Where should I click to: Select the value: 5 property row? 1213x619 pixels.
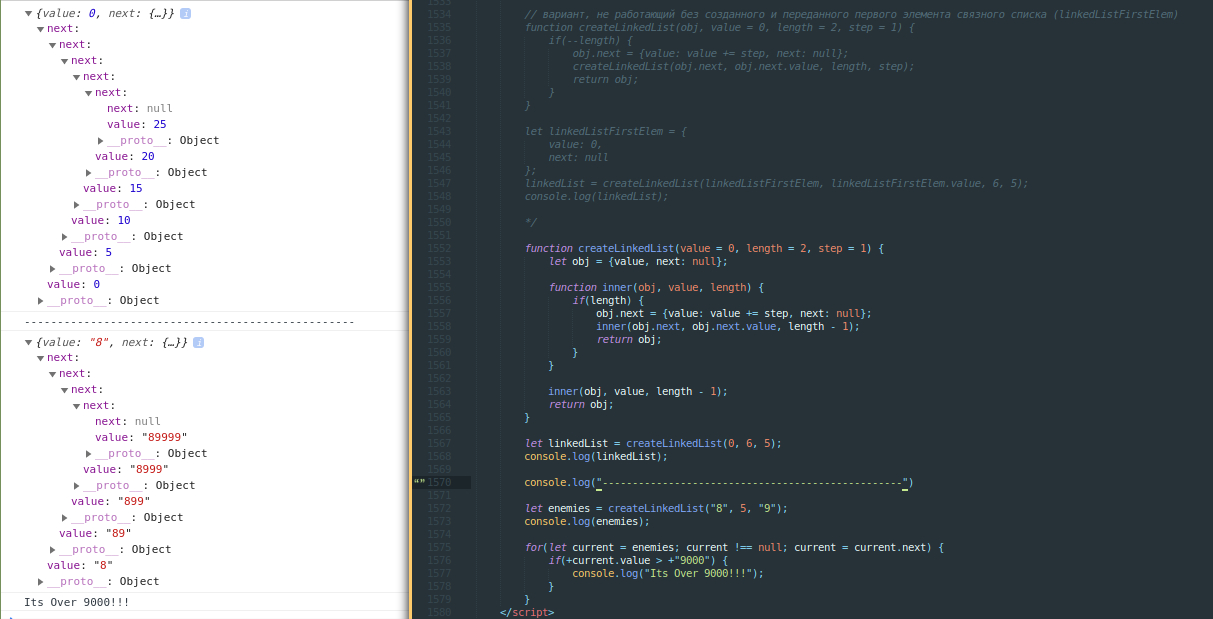click(85, 253)
